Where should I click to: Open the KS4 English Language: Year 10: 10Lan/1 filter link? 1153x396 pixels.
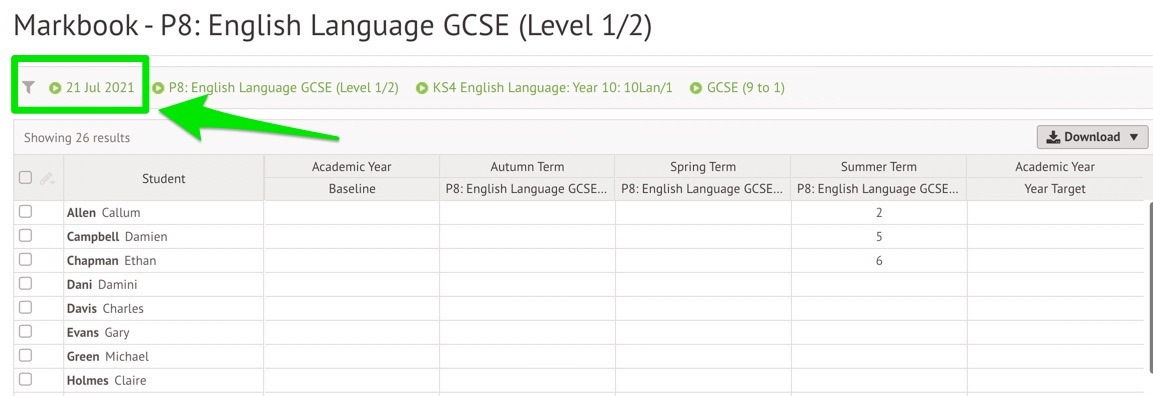tap(552, 87)
